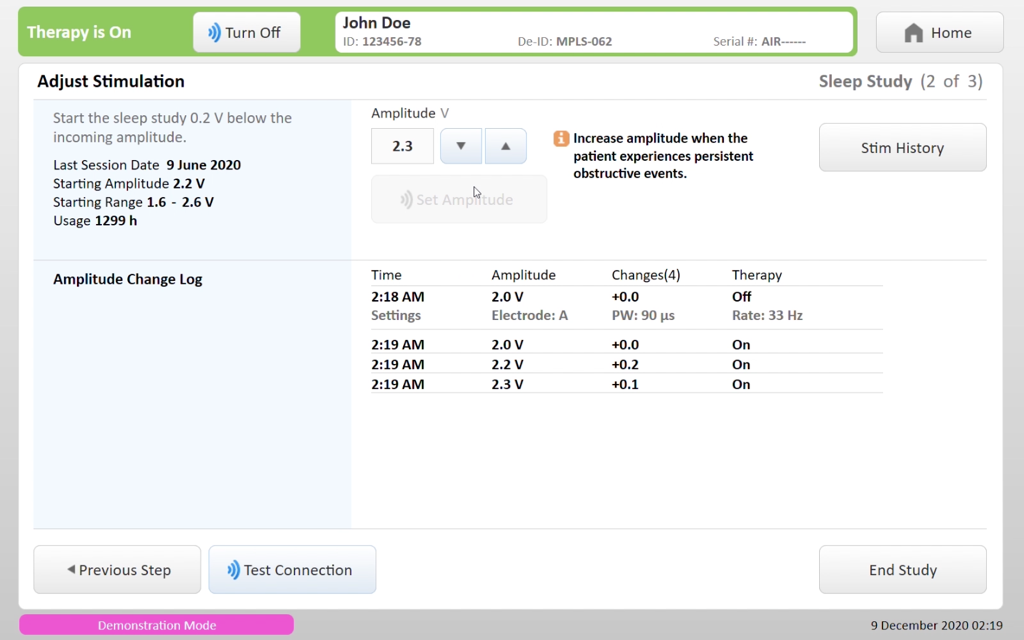Click the amplitude value field showing 2.3
This screenshot has width=1024, height=640.
pos(402,146)
